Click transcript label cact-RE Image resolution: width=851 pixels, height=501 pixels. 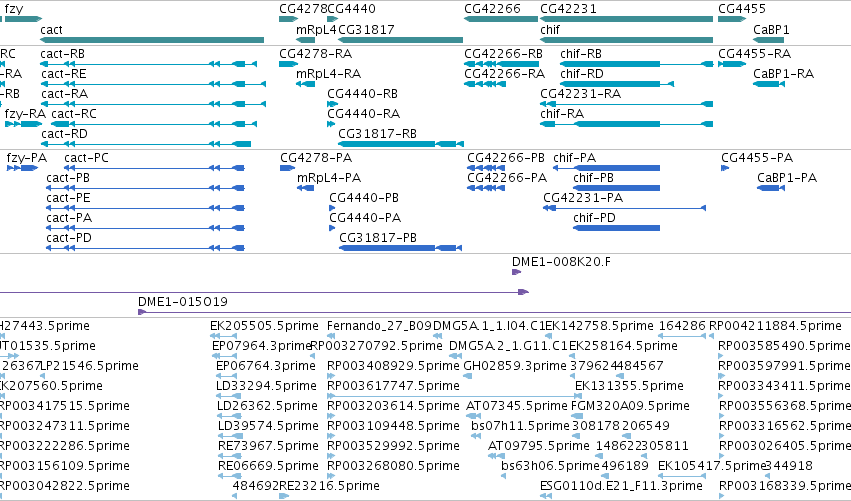pos(64,74)
